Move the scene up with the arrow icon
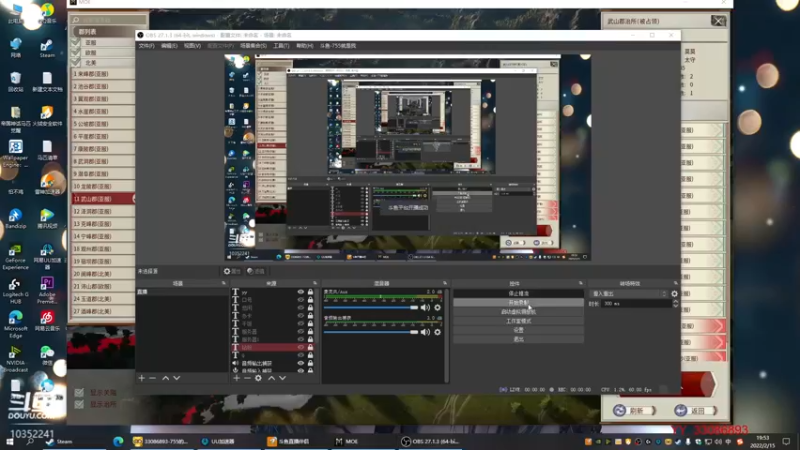800x450 pixels. [x=165, y=378]
